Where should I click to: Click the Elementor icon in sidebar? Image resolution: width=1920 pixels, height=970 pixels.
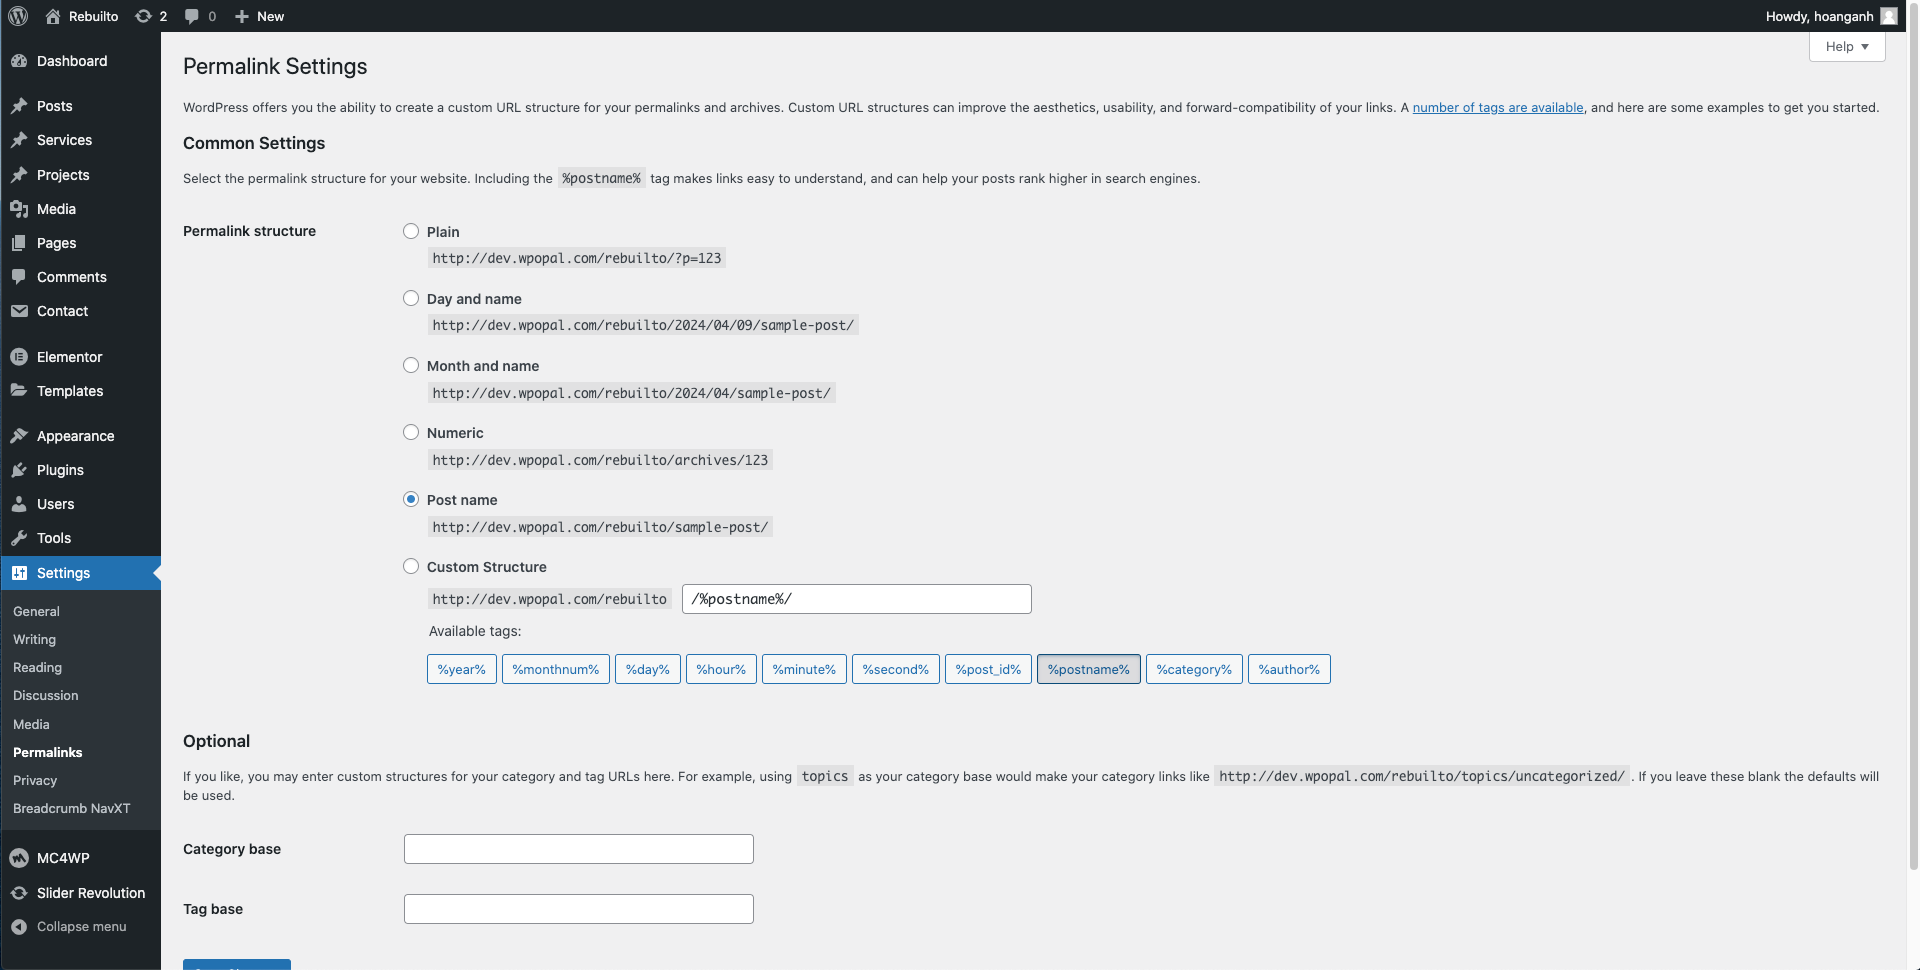pyautogui.click(x=19, y=357)
